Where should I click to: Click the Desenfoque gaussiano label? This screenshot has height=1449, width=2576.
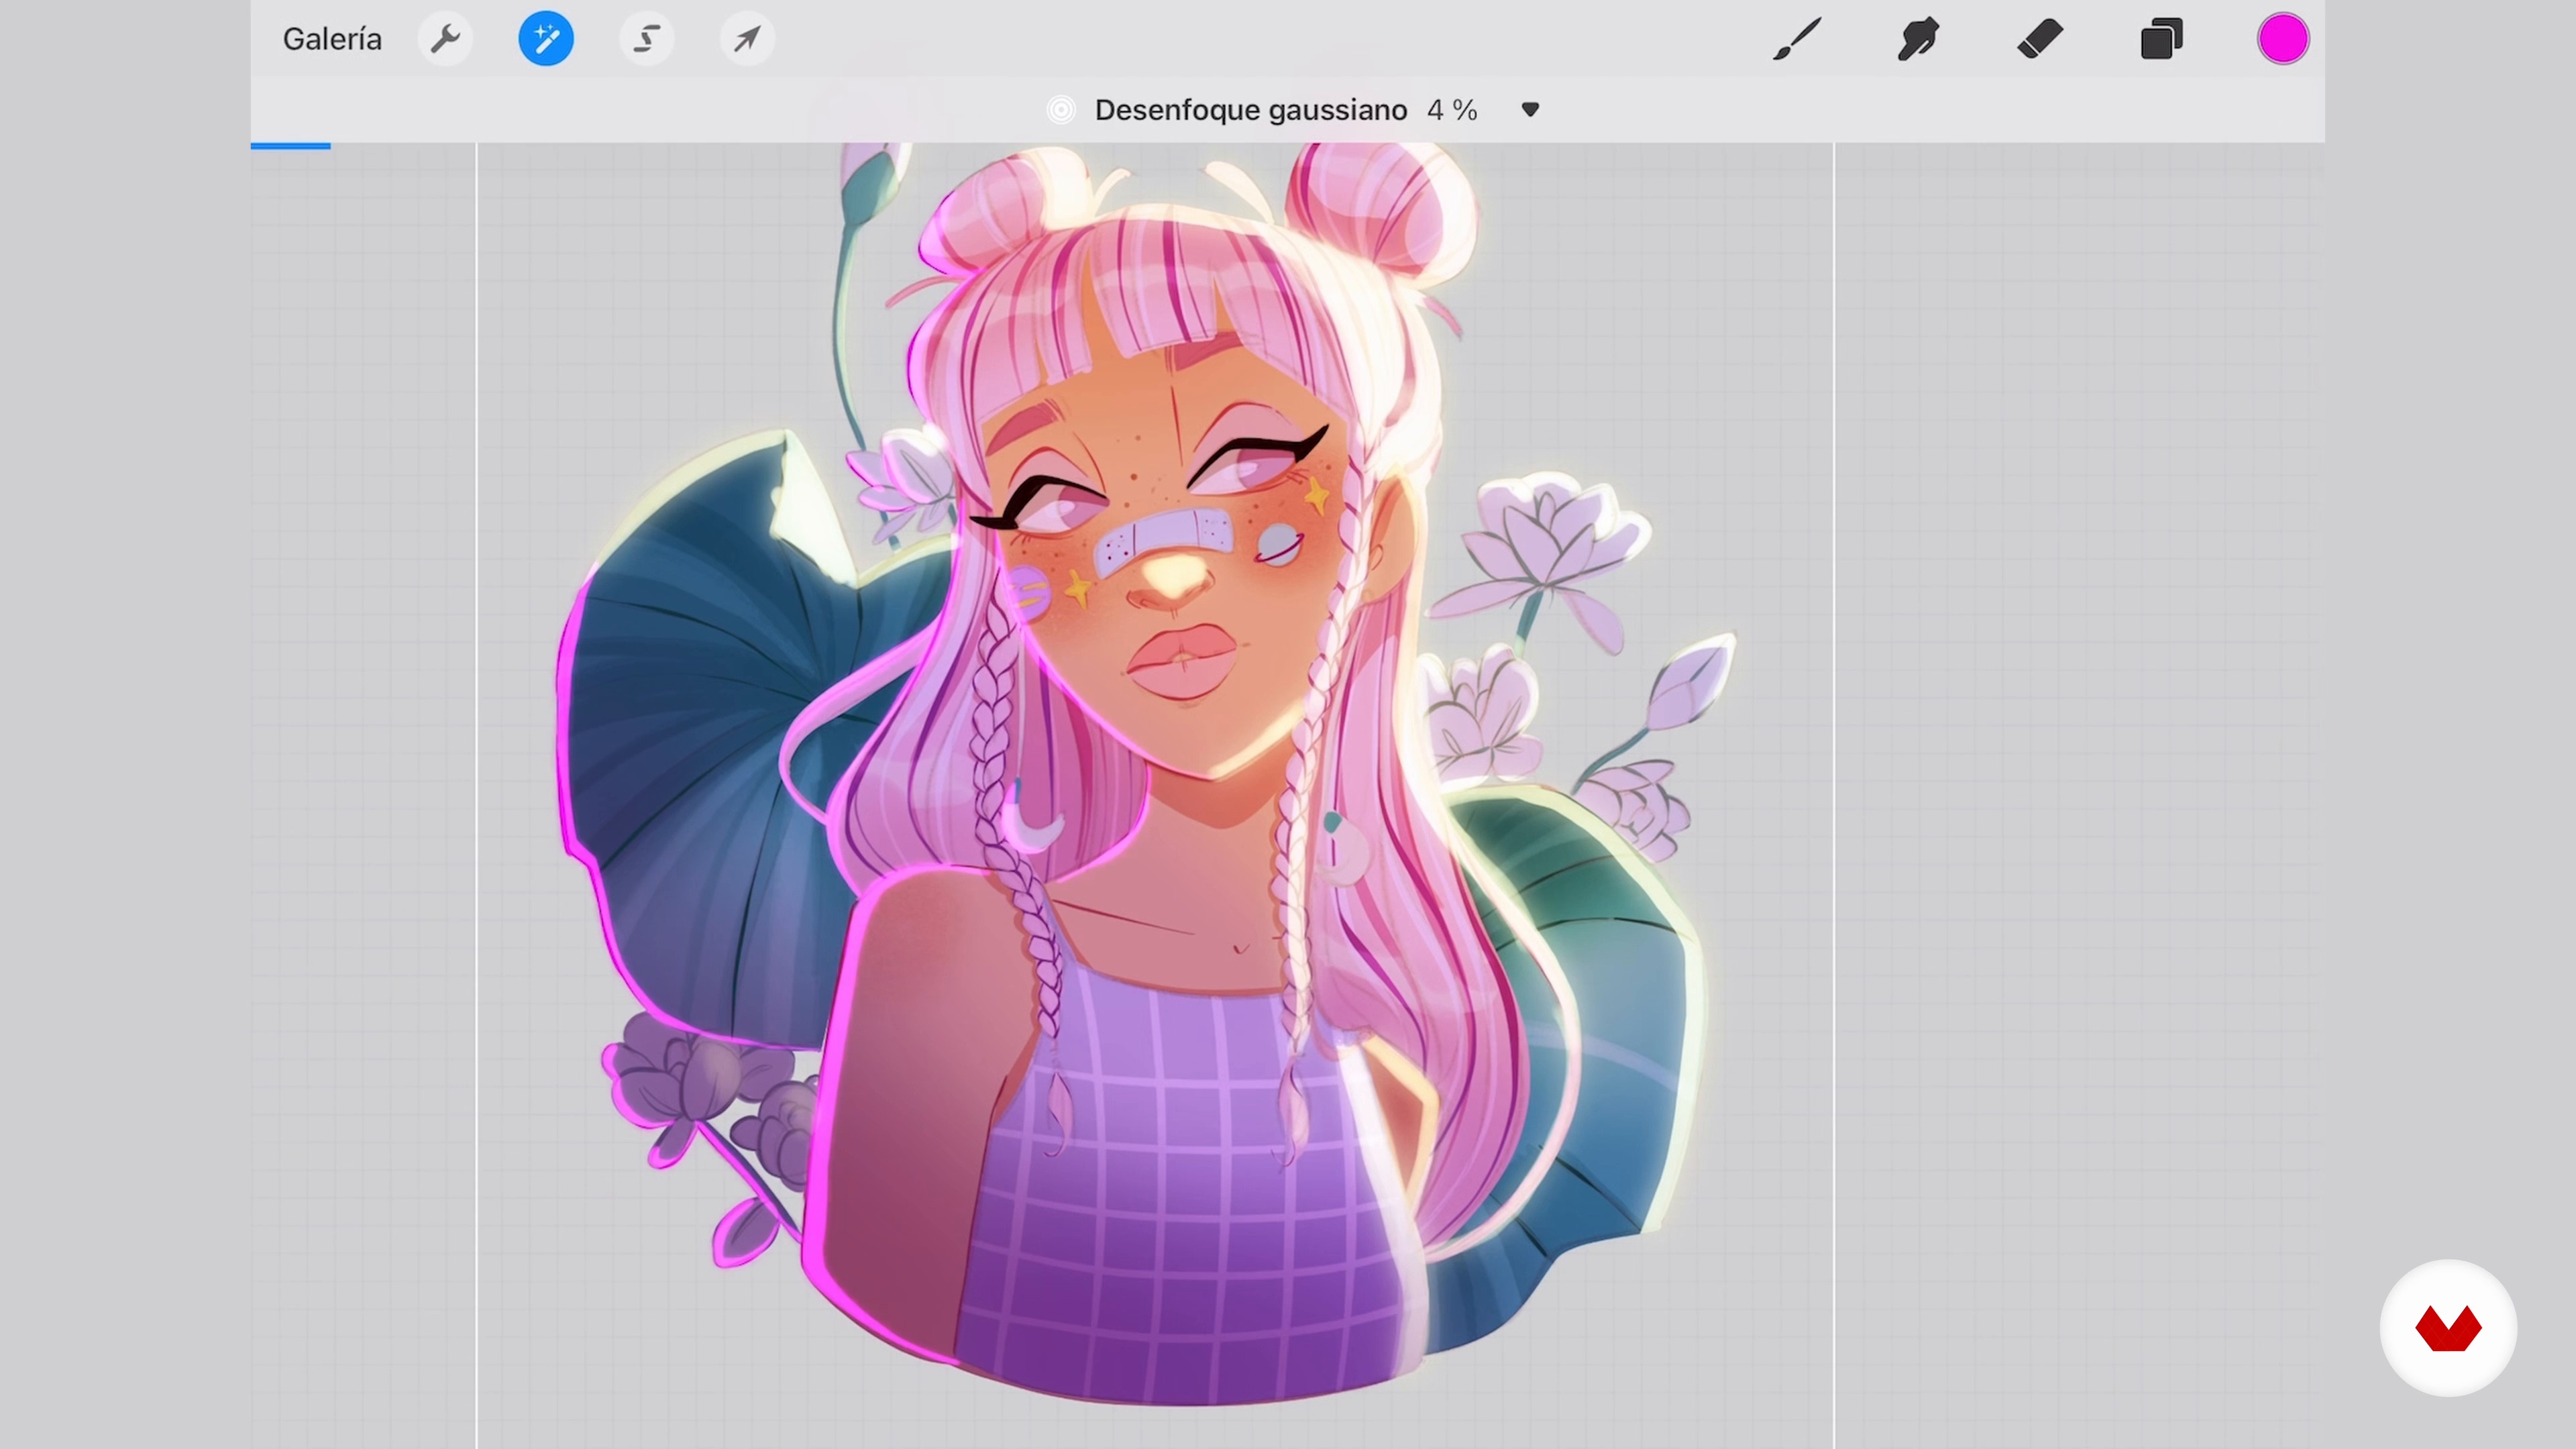coord(1251,110)
